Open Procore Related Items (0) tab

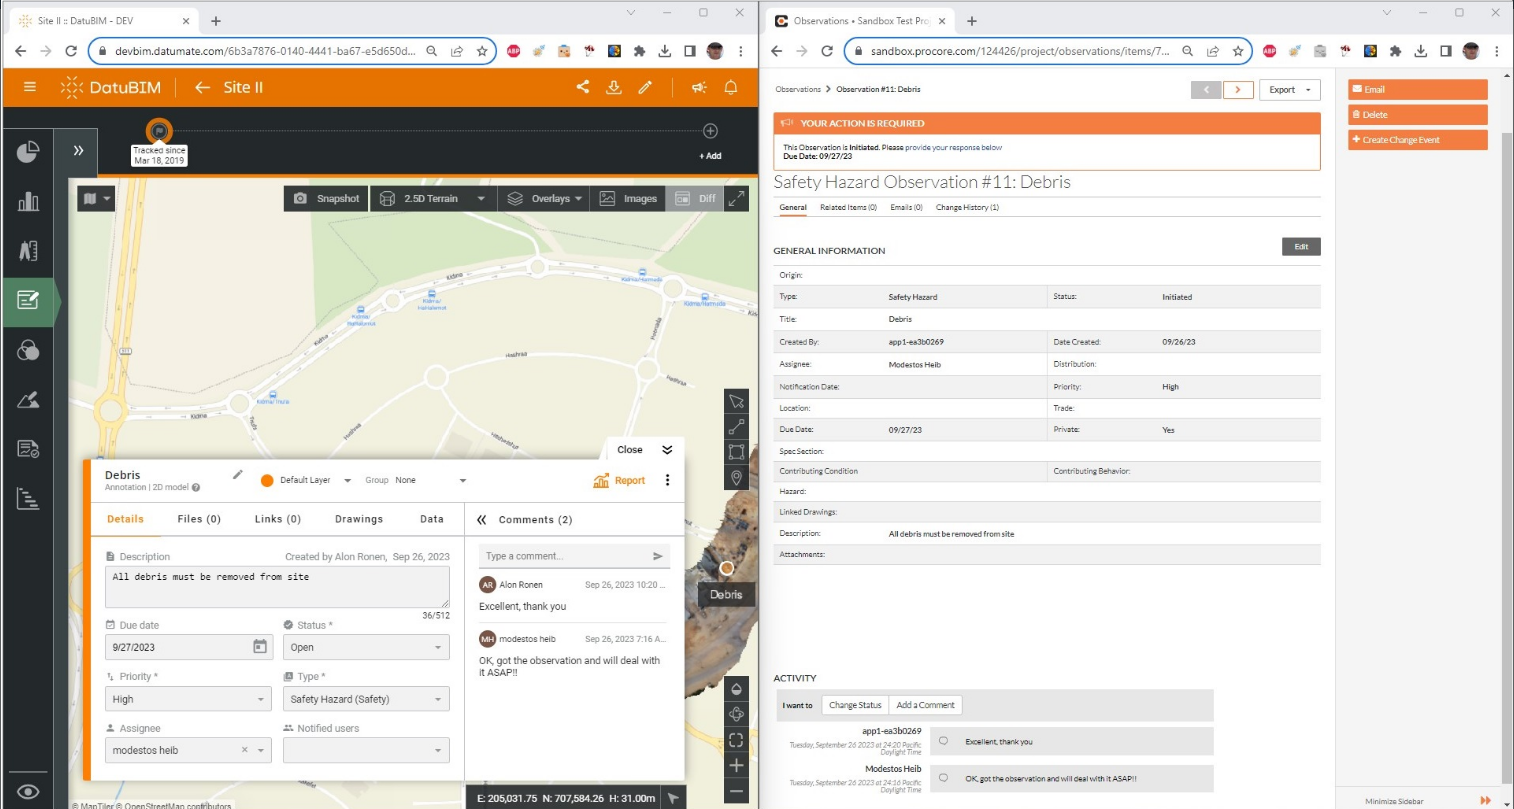coord(848,207)
